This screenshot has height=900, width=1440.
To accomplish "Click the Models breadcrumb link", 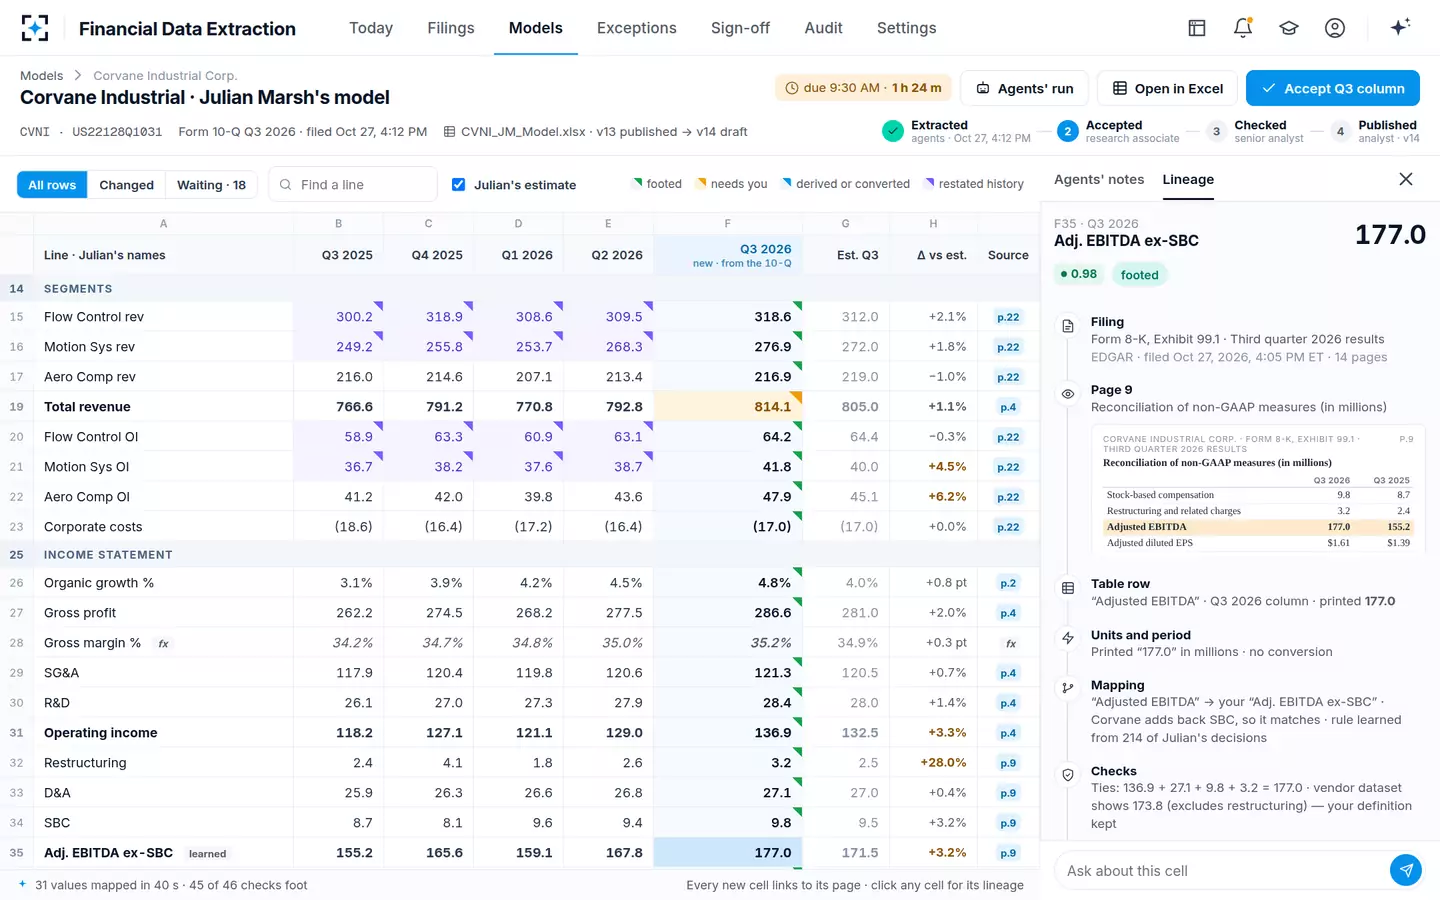I will tap(41, 76).
